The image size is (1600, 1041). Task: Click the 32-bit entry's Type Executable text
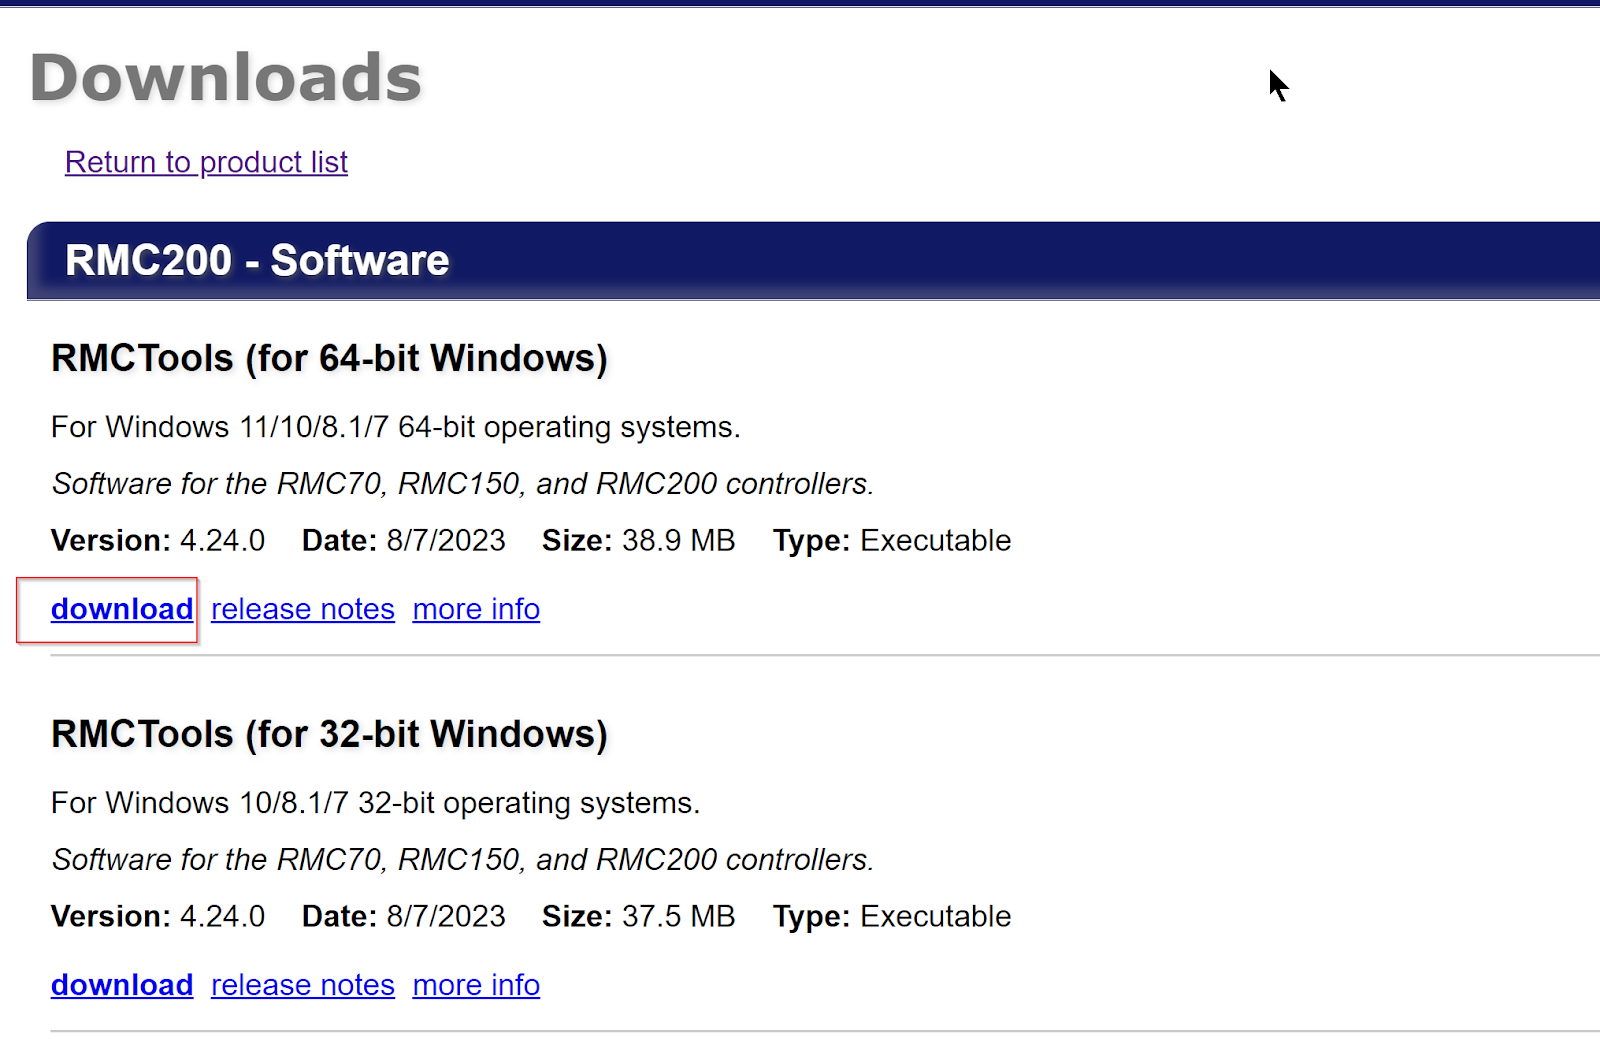892,917
